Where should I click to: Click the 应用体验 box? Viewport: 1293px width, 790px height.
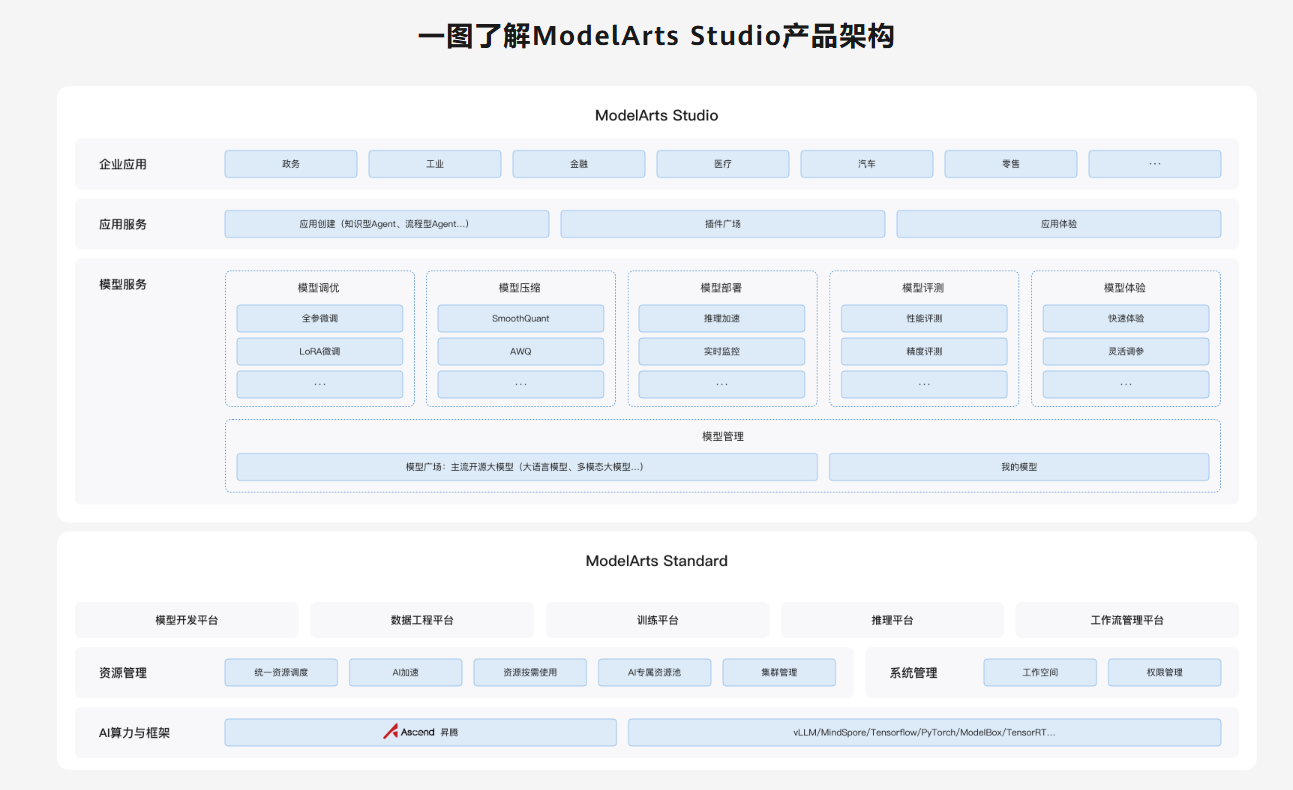click(1059, 224)
